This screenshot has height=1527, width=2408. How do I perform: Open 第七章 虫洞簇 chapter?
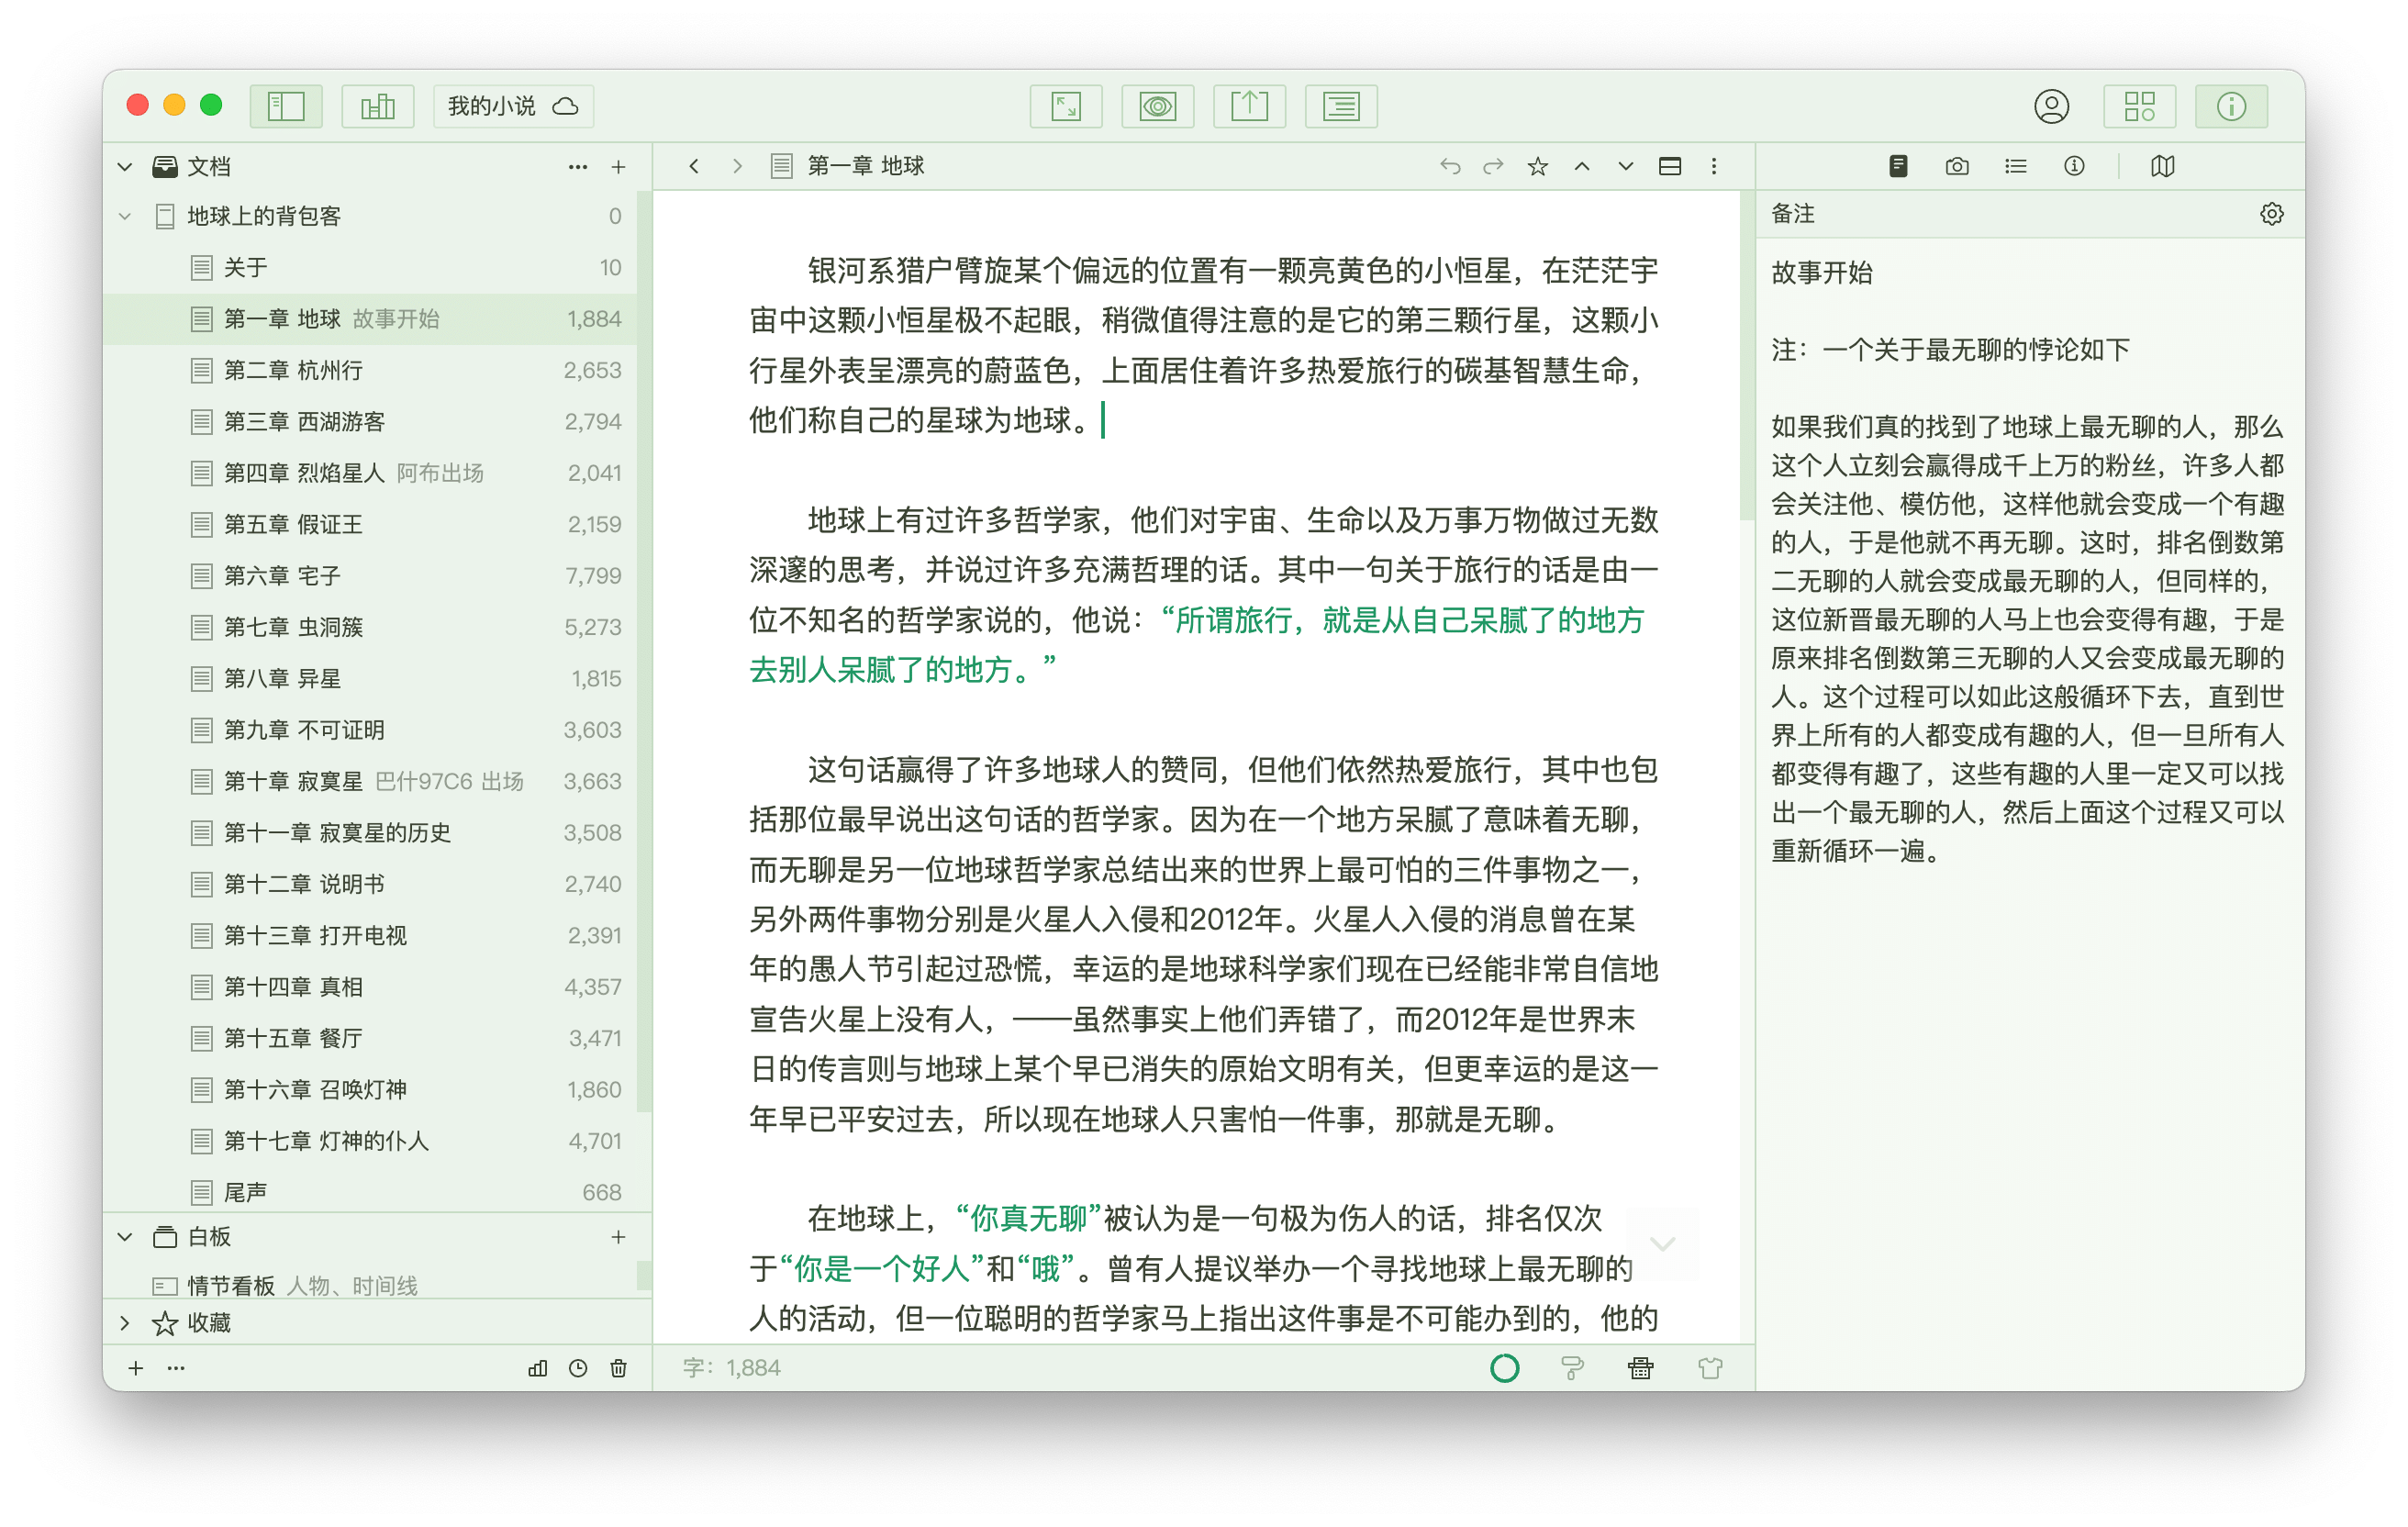click(x=370, y=627)
